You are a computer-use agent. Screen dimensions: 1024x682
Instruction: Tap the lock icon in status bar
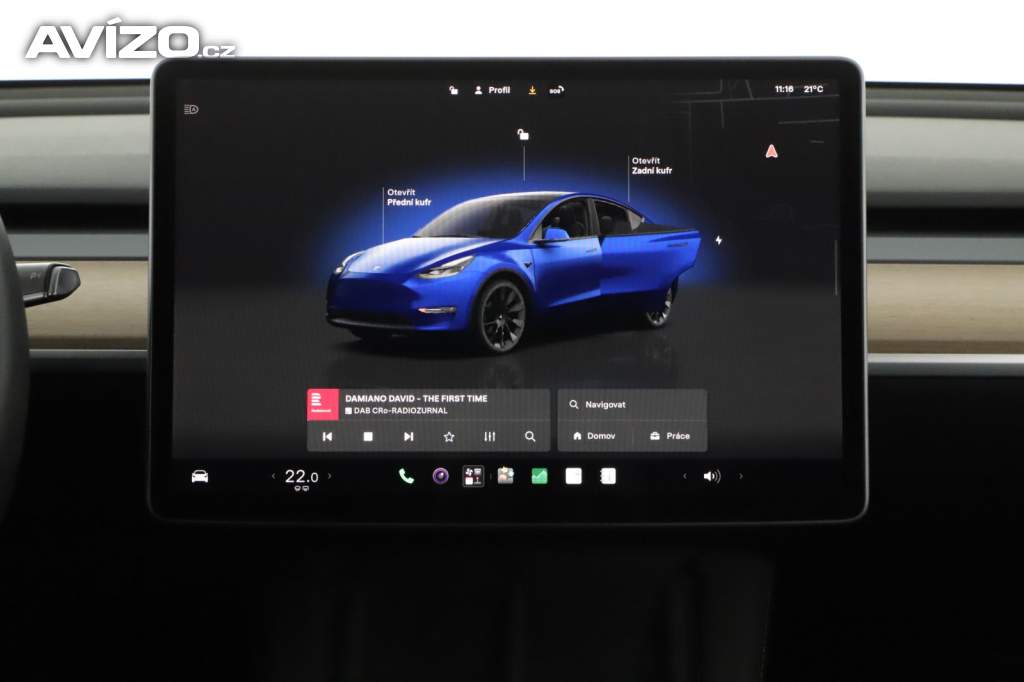454,90
